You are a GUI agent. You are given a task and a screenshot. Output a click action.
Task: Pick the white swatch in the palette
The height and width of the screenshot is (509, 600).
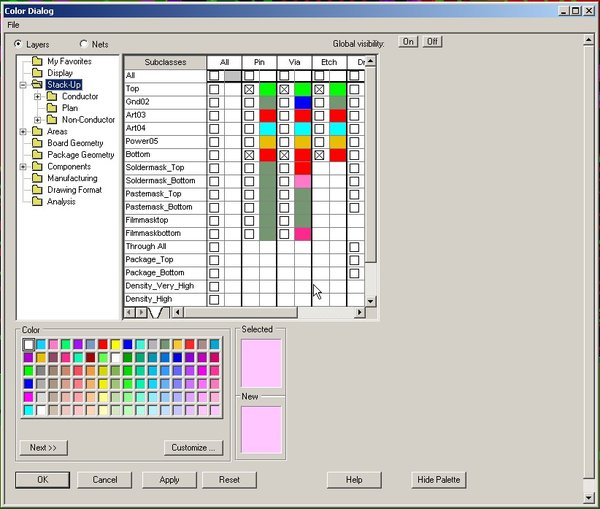[x=29, y=344]
